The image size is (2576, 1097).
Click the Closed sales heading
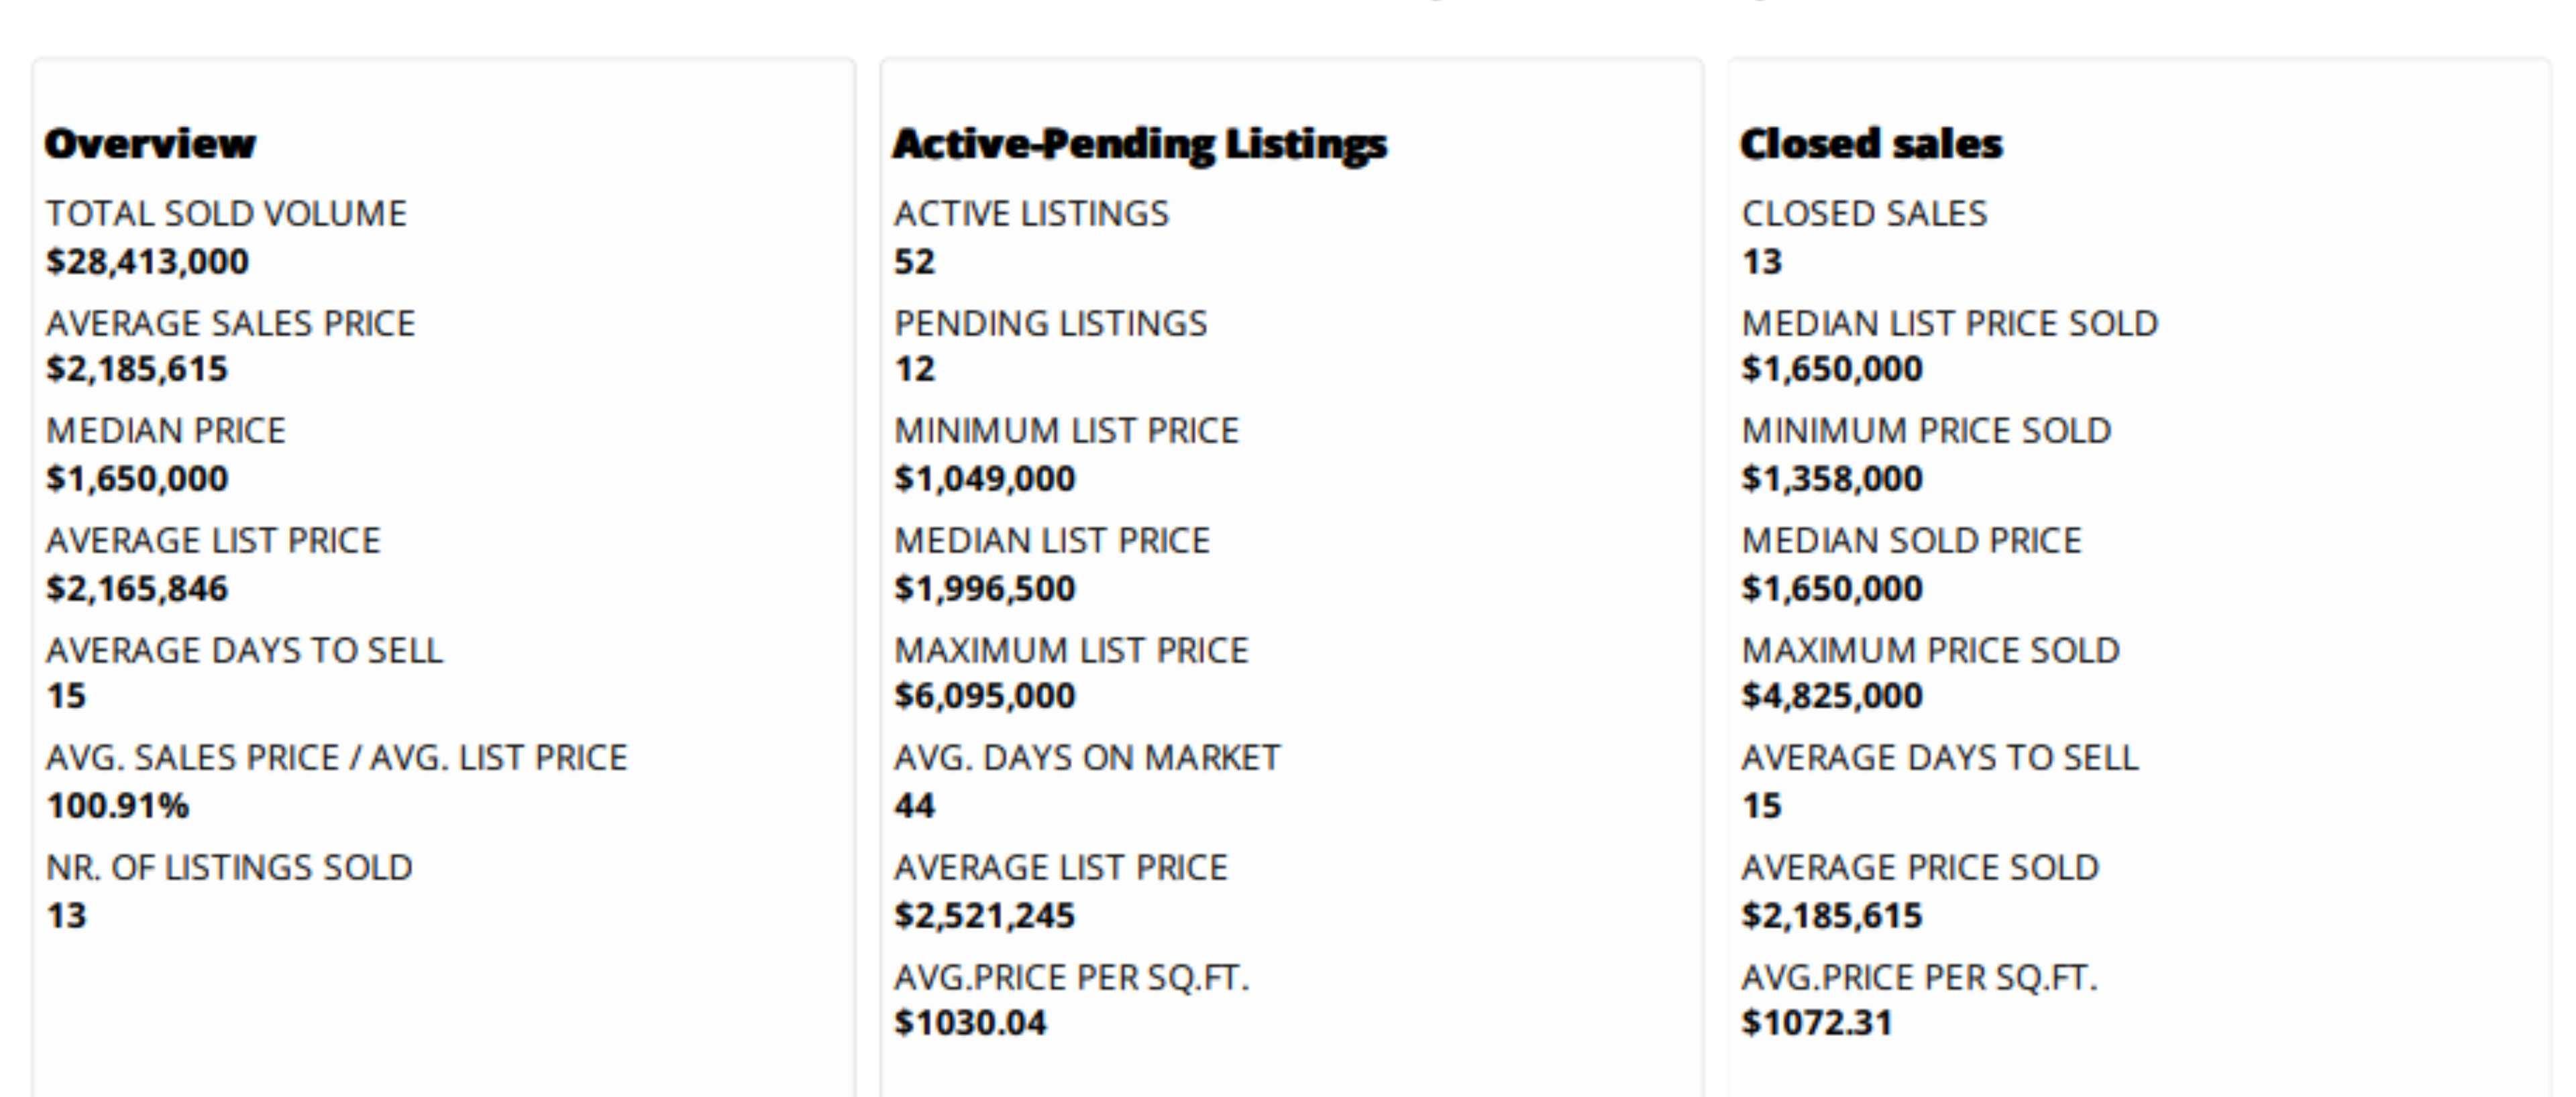click(x=1871, y=144)
